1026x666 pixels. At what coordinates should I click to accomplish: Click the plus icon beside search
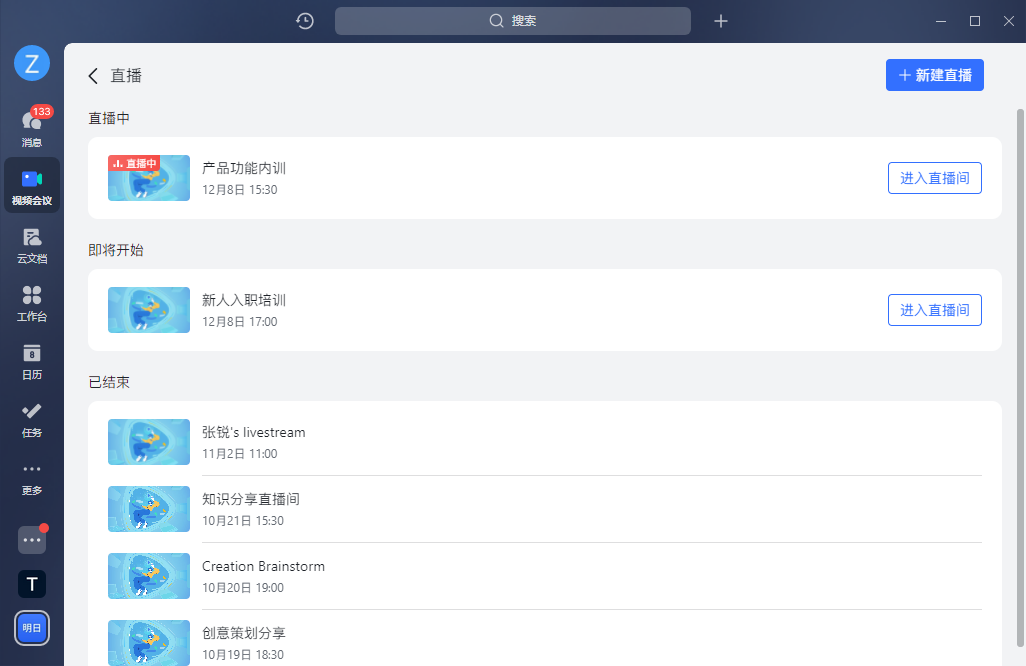pyautogui.click(x=721, y=21)
